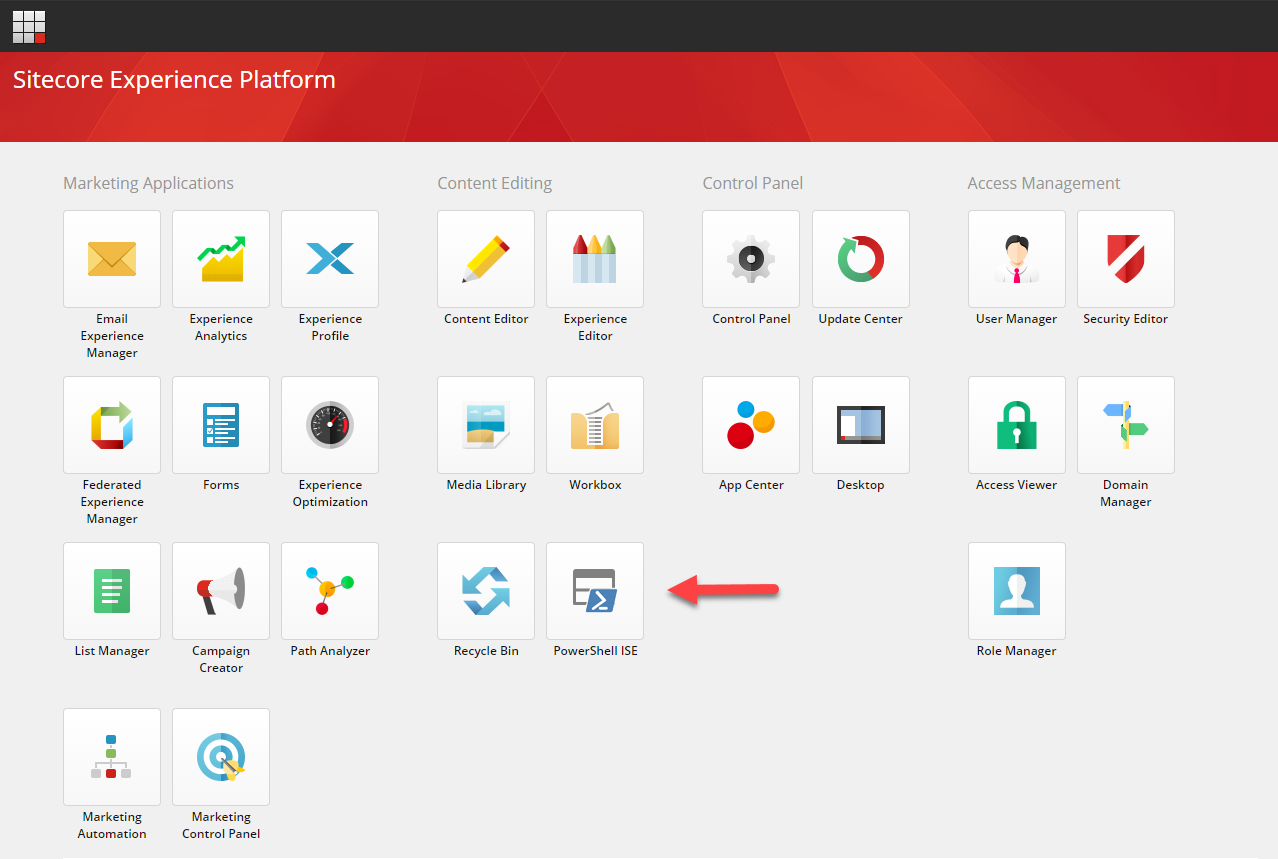This screenshot has height=859, width=1278.
Task: Open the Access Viewer
Action: [x=1017, y=425]
